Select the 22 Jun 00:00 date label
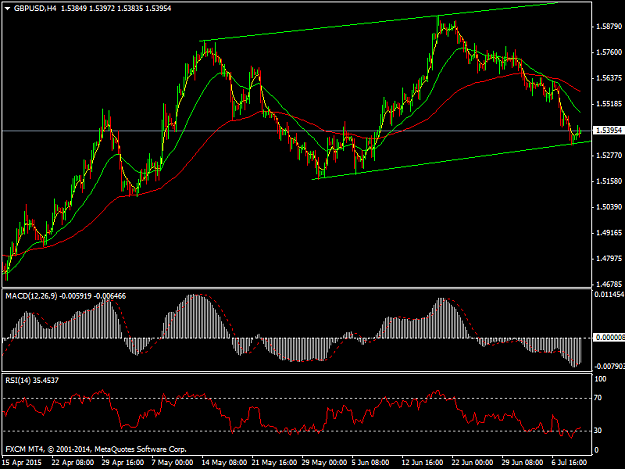Screen dimensions: 625x469 tap(472, 463)
